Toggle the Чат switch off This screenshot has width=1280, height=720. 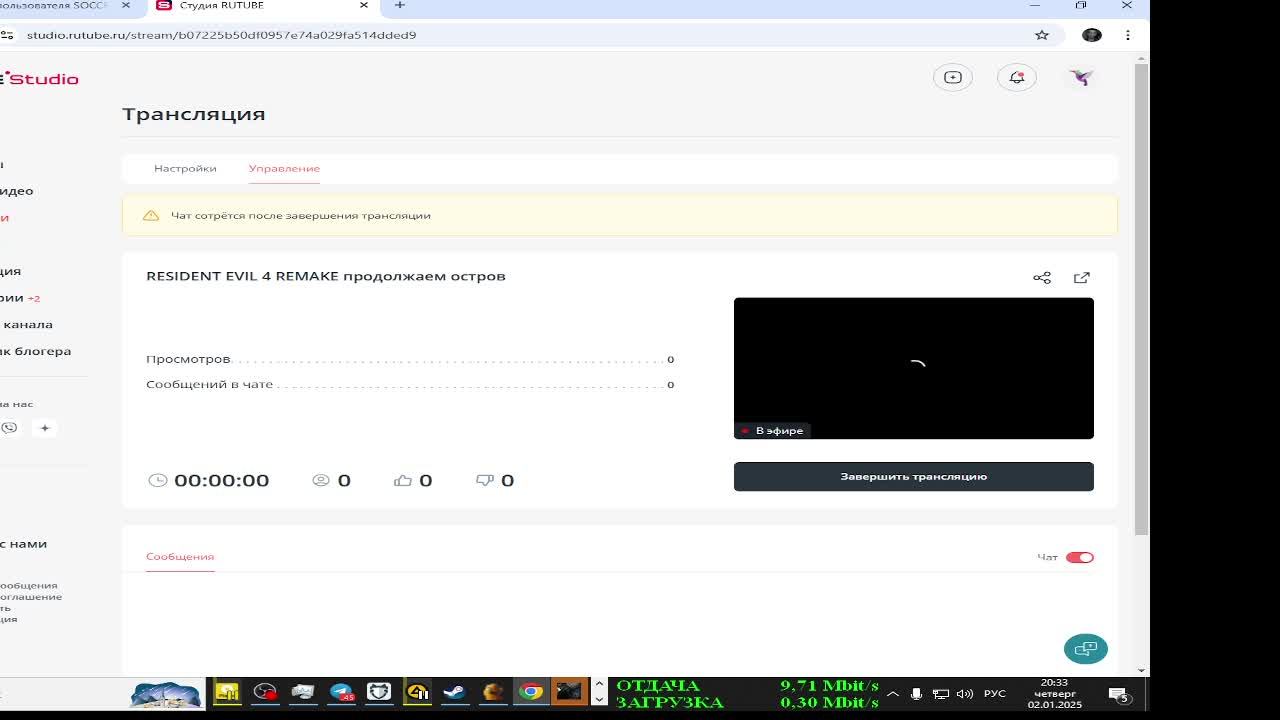coord(1080,557)
